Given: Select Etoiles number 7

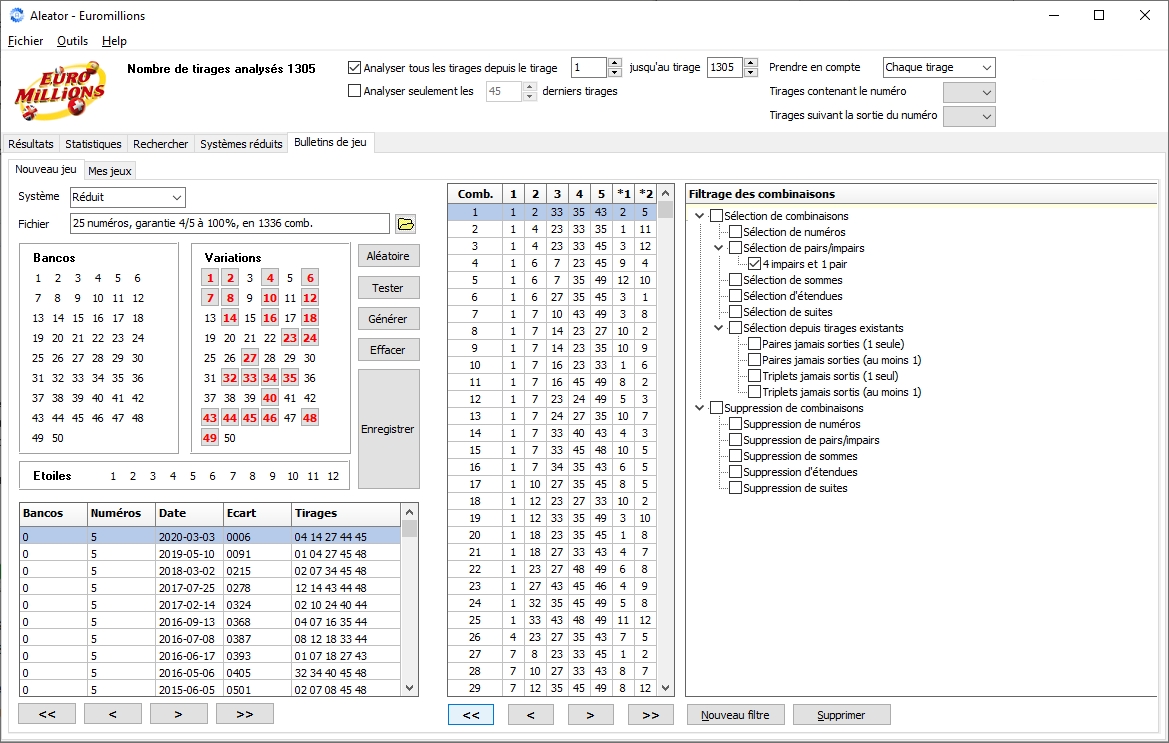Looking at the screenshot, I should click(233, 476).
